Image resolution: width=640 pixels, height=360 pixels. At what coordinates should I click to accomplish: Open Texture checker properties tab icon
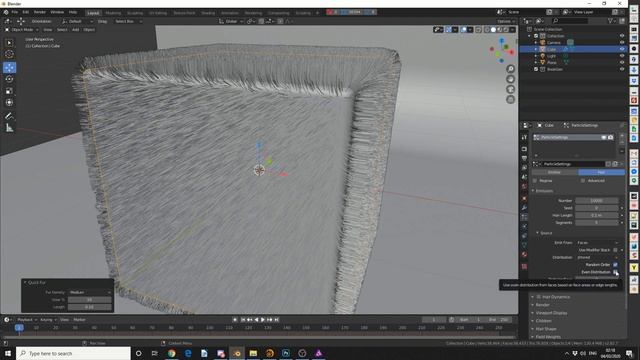(x=524, y=267)
